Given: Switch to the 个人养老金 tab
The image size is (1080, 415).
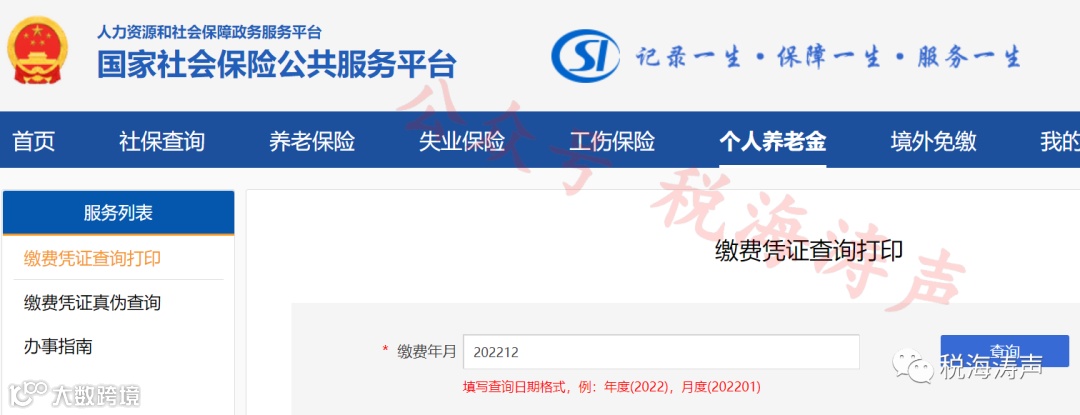Looking at the screenshot, I should click(x=773, y=142).
